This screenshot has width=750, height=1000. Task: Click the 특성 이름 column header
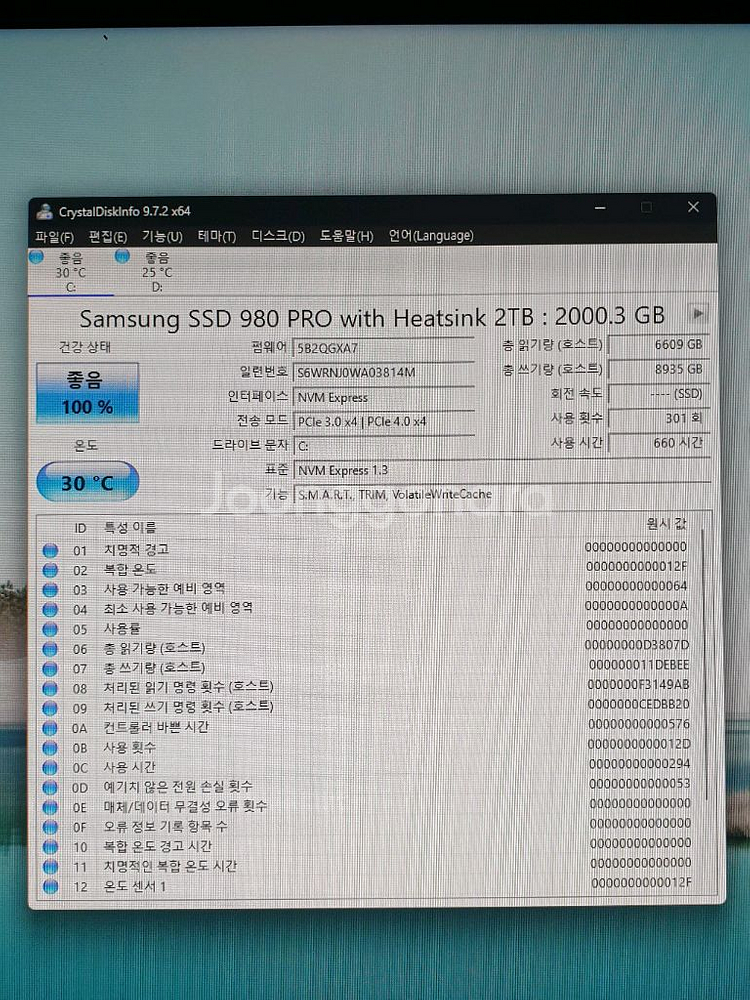click(130, 527)
